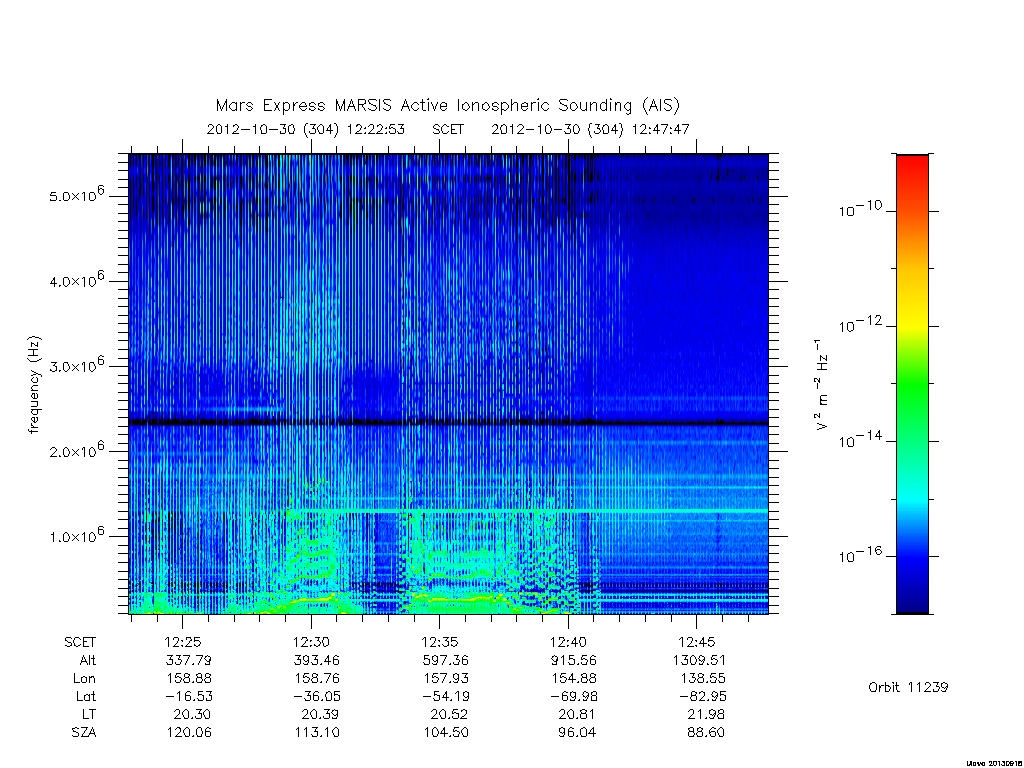This screenshot has width=1024, height=768.
Task: Click altitude value 1309.51
Action: coord(699,660)
